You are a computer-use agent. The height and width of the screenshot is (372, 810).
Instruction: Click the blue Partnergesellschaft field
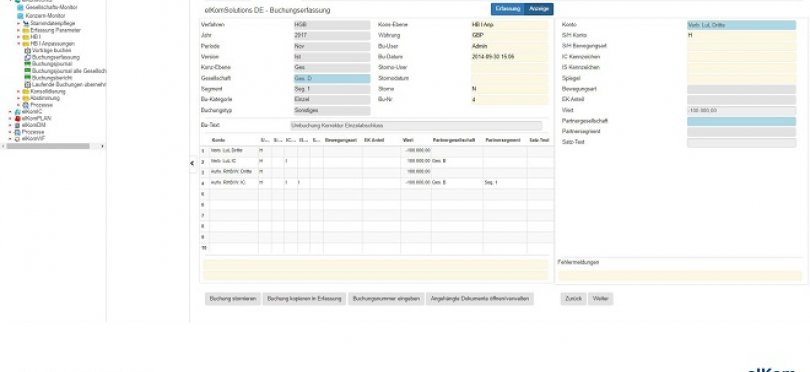click(741, 121)
